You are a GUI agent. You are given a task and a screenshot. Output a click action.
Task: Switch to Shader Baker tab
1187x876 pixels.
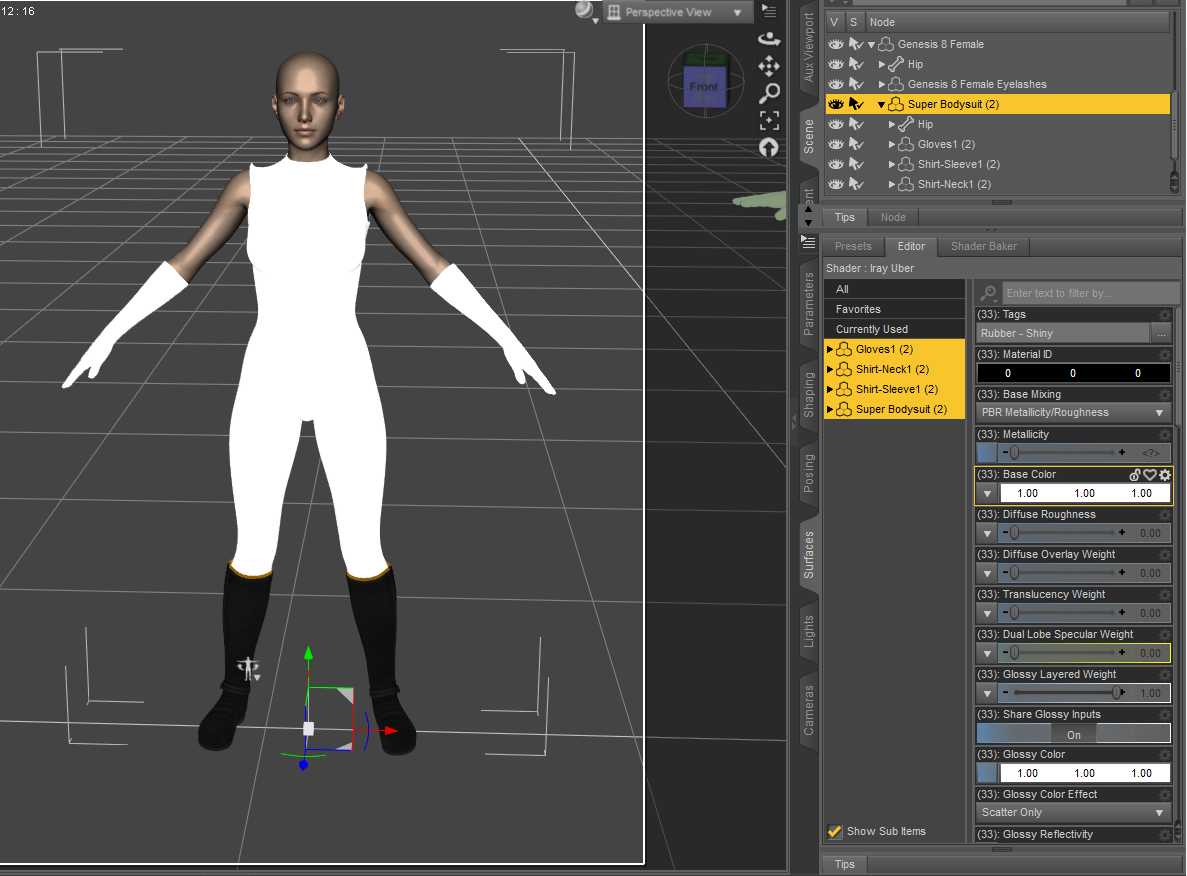click(x=983, y=246)
